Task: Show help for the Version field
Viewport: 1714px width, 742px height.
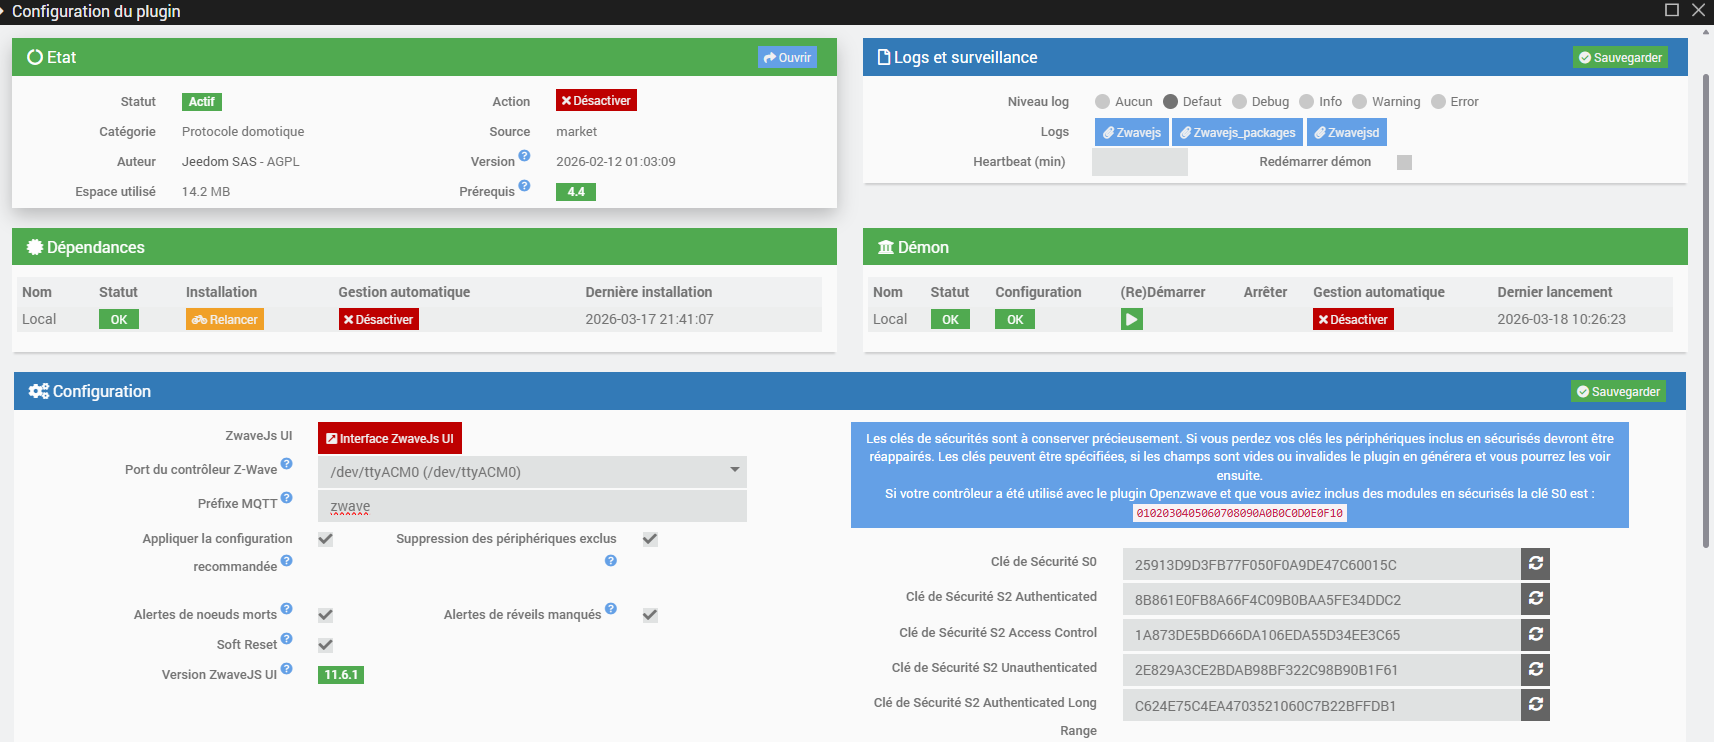Action: [x=524, y=156]
